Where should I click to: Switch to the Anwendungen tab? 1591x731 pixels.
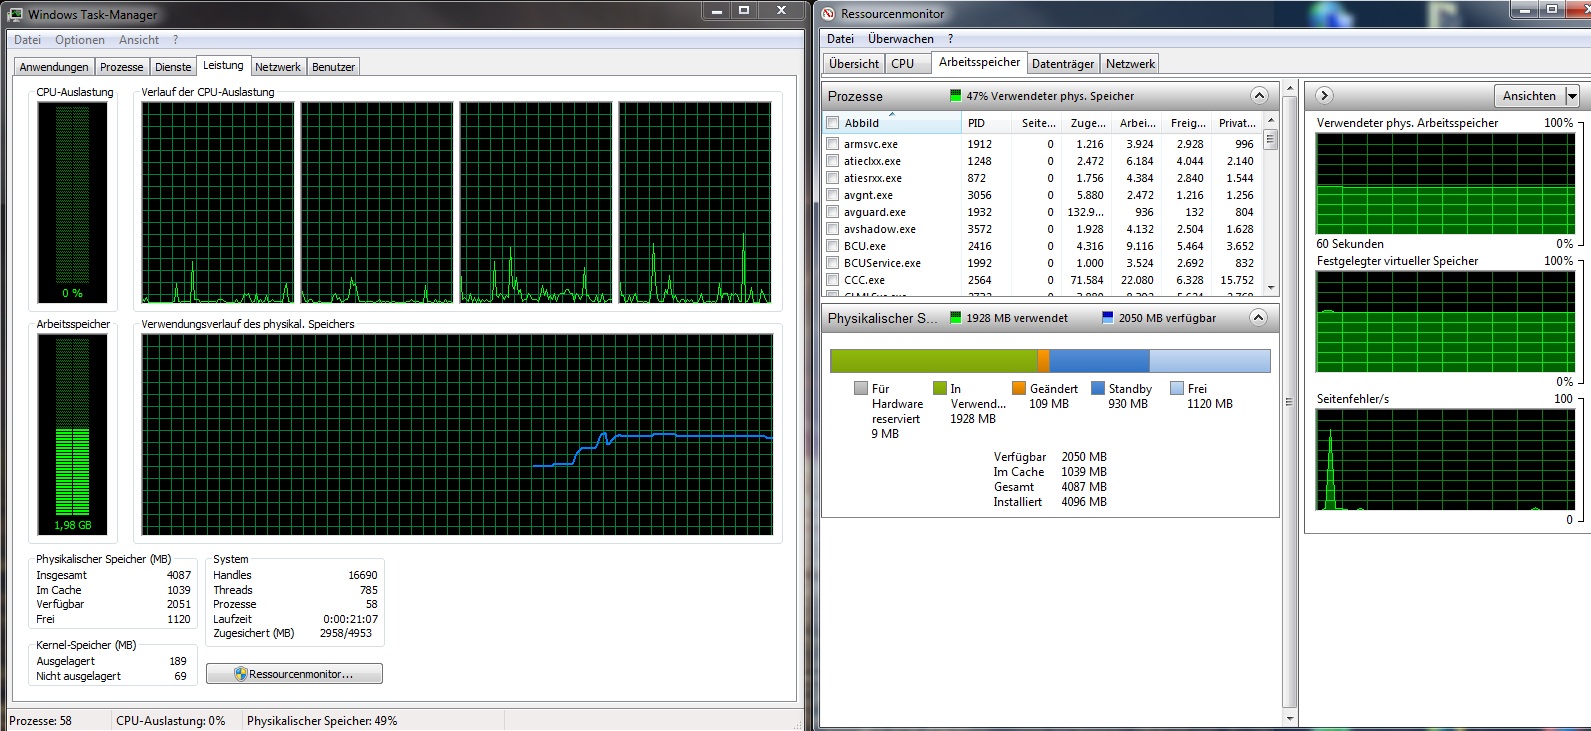54,67
